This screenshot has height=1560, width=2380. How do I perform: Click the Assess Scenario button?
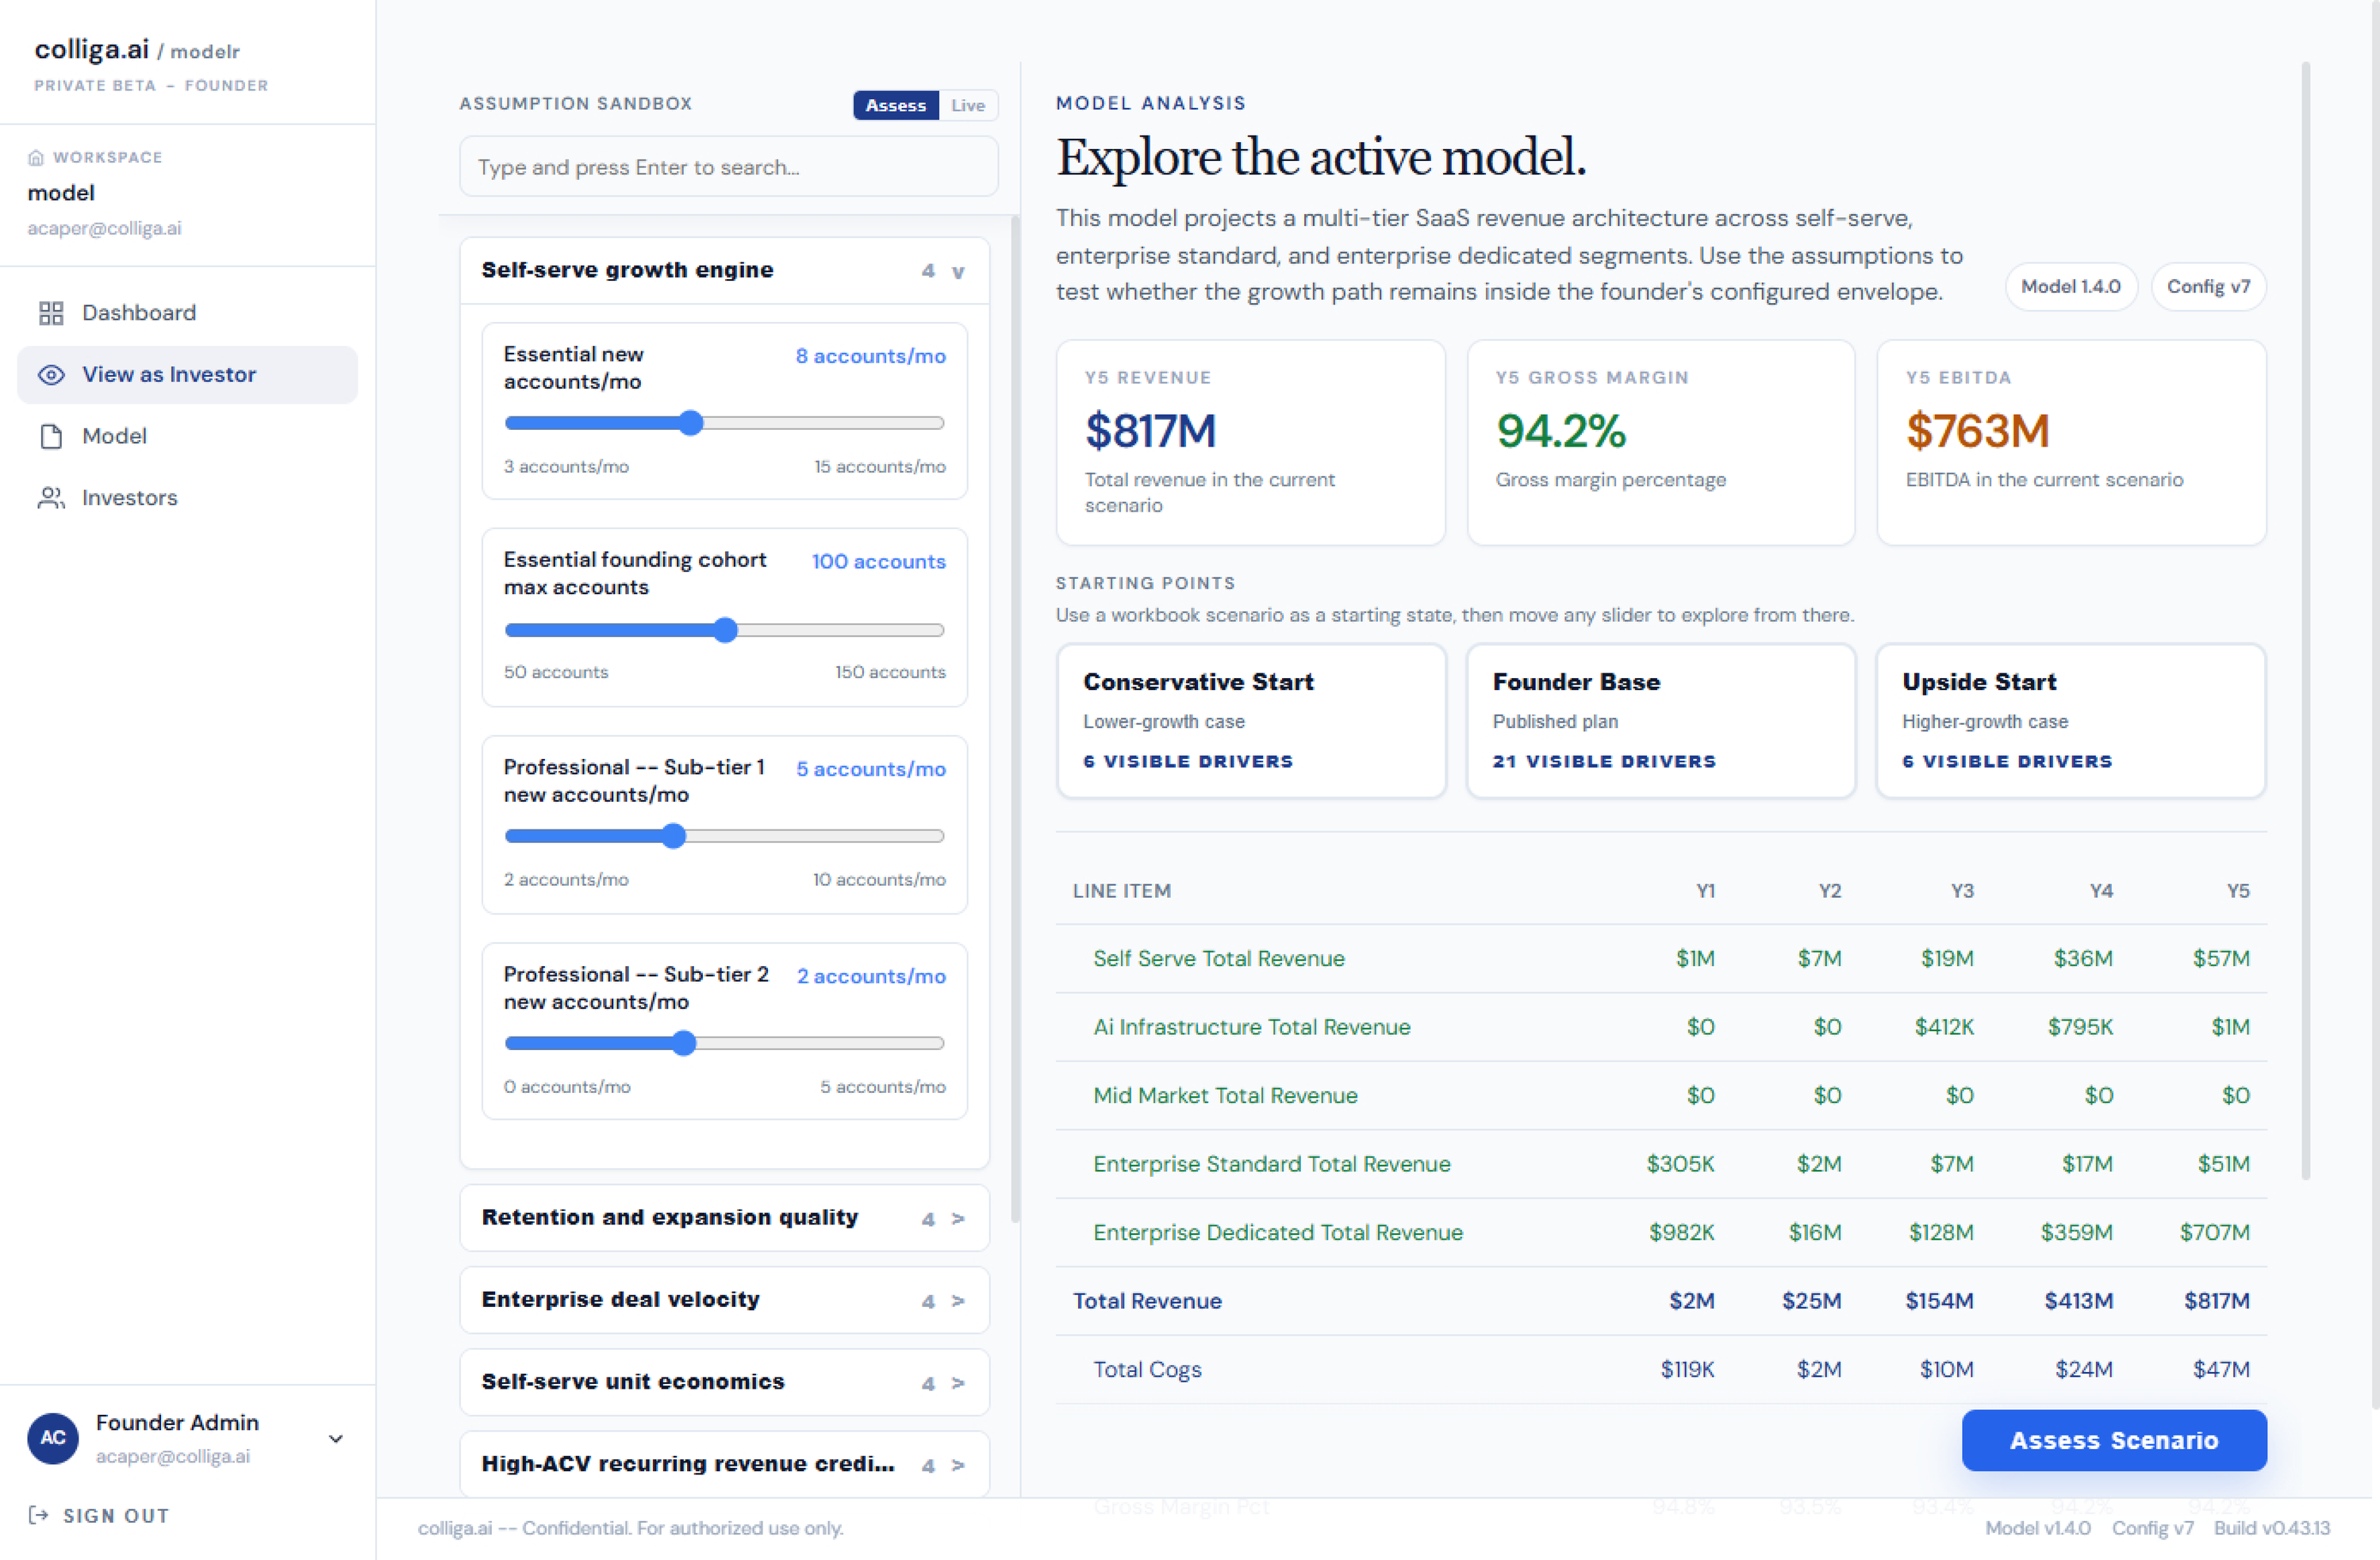click(2114, 1441)
